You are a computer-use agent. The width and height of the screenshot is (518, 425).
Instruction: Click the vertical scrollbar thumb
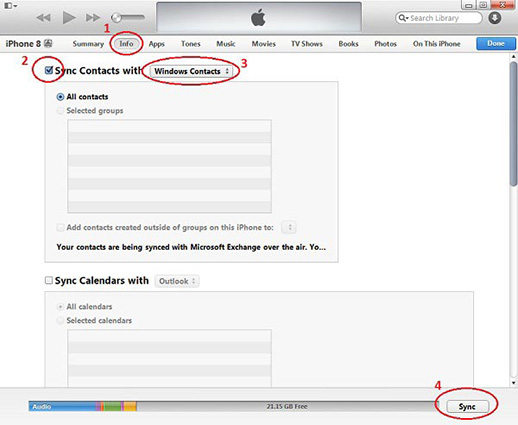coord(514,124)
